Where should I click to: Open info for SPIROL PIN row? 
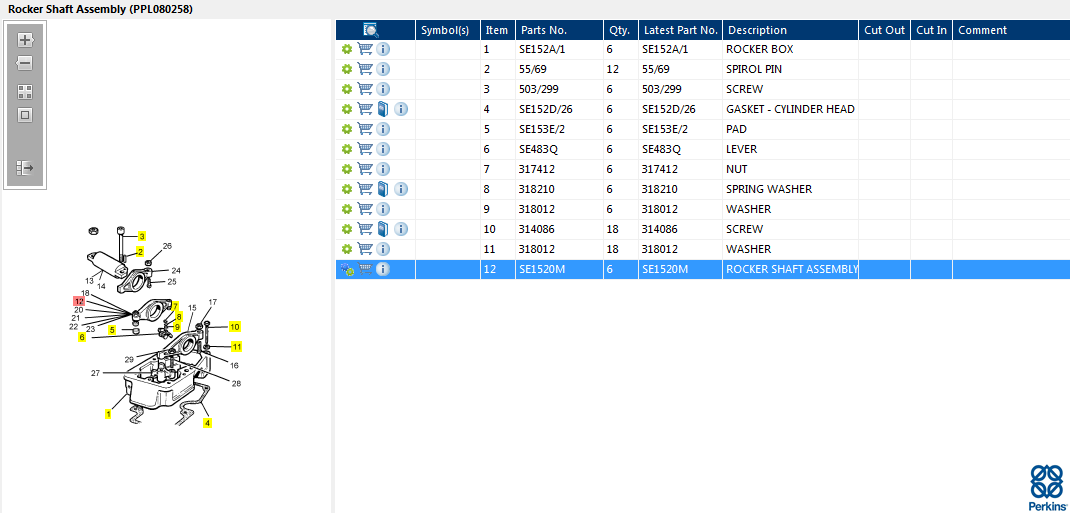coord(383,69)
